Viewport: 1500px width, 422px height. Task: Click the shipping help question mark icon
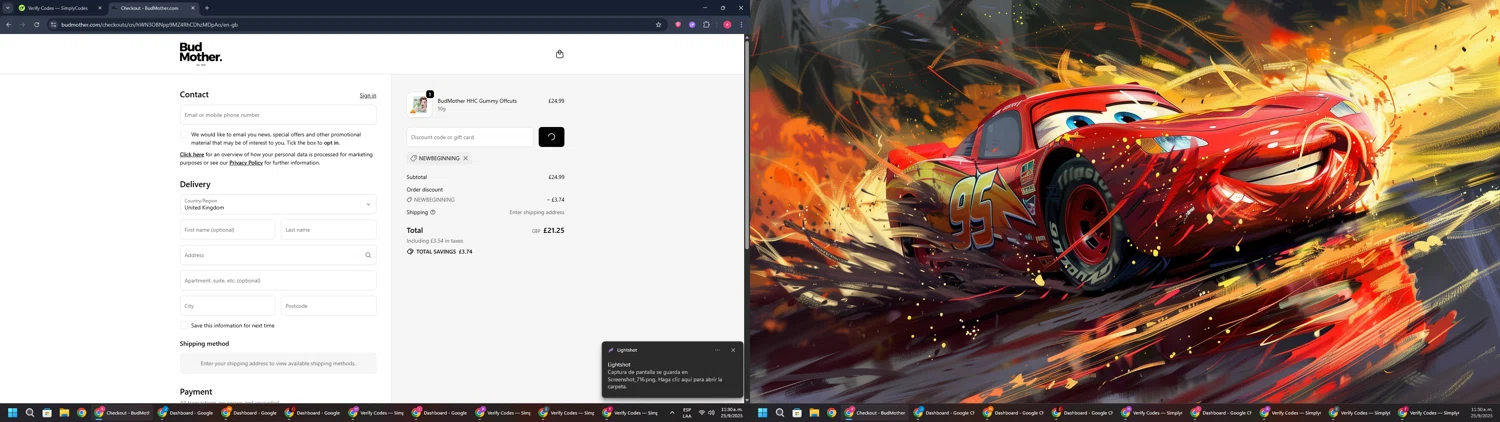[433, 212]
